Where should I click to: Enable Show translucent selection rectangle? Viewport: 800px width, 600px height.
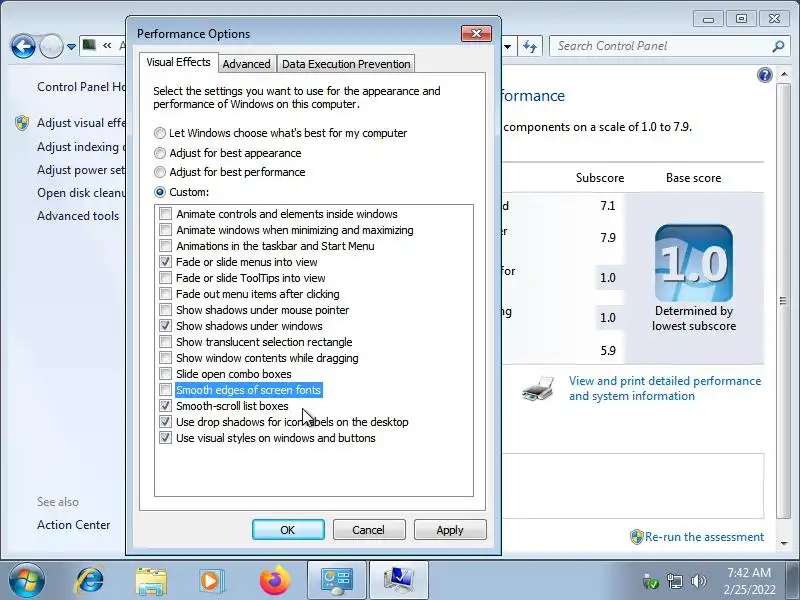click(x=165, y=342)
